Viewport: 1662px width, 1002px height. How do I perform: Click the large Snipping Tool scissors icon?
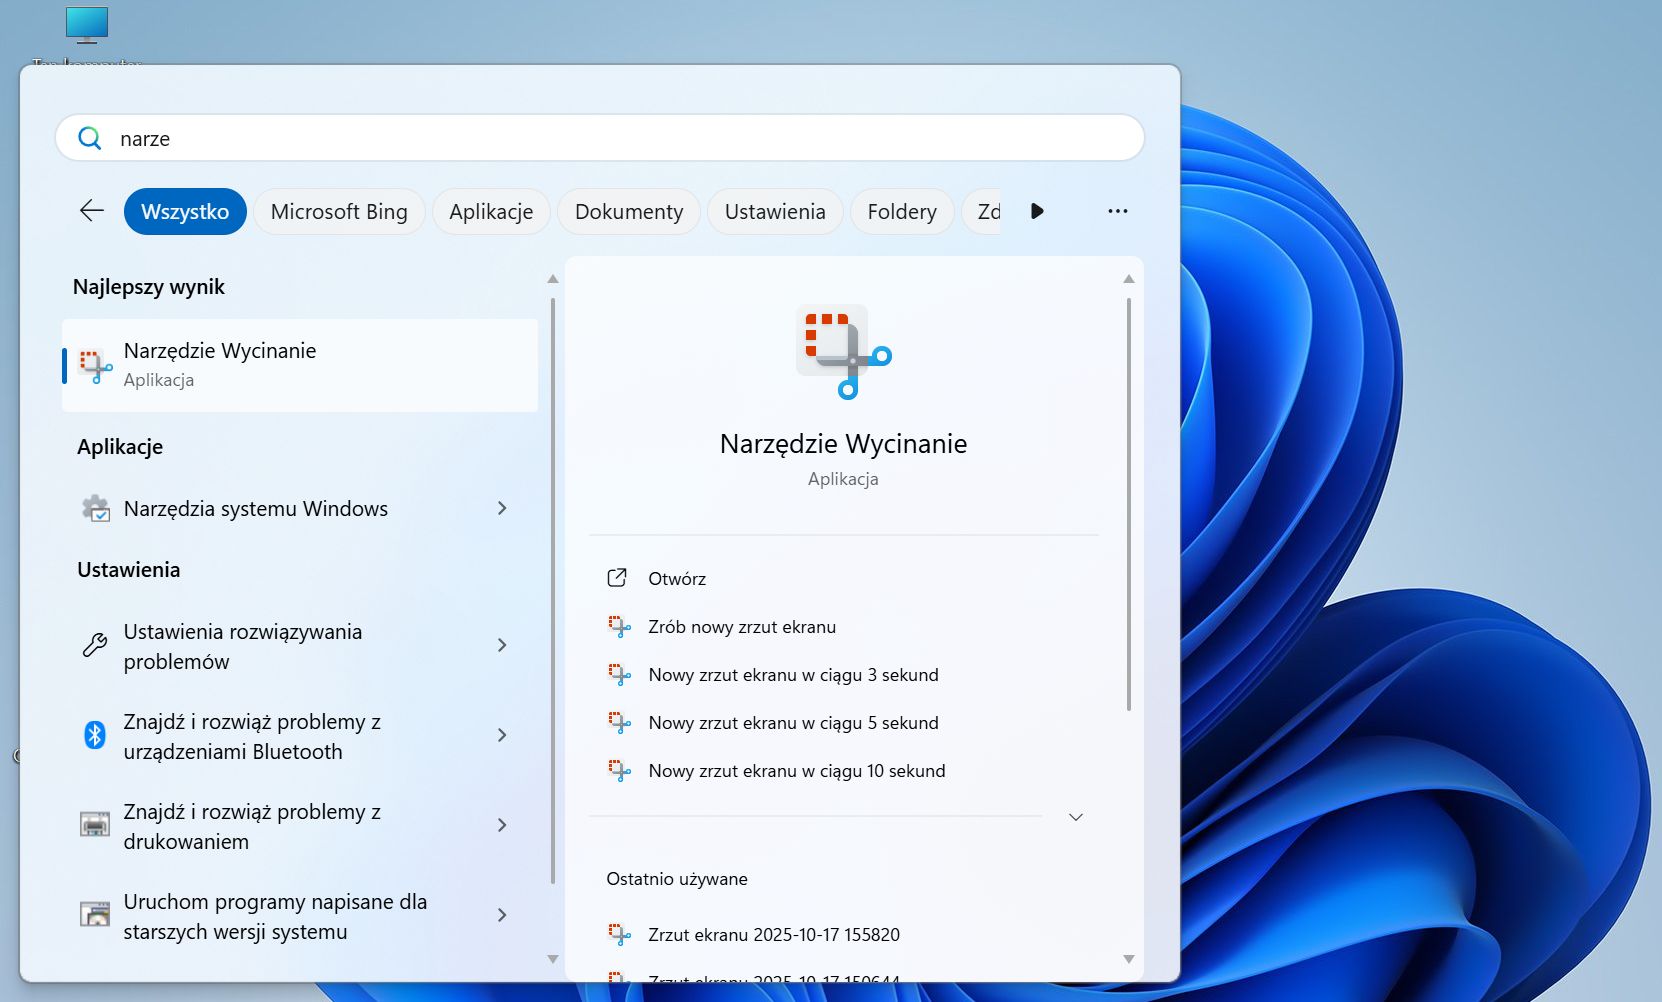click(843, 352)
